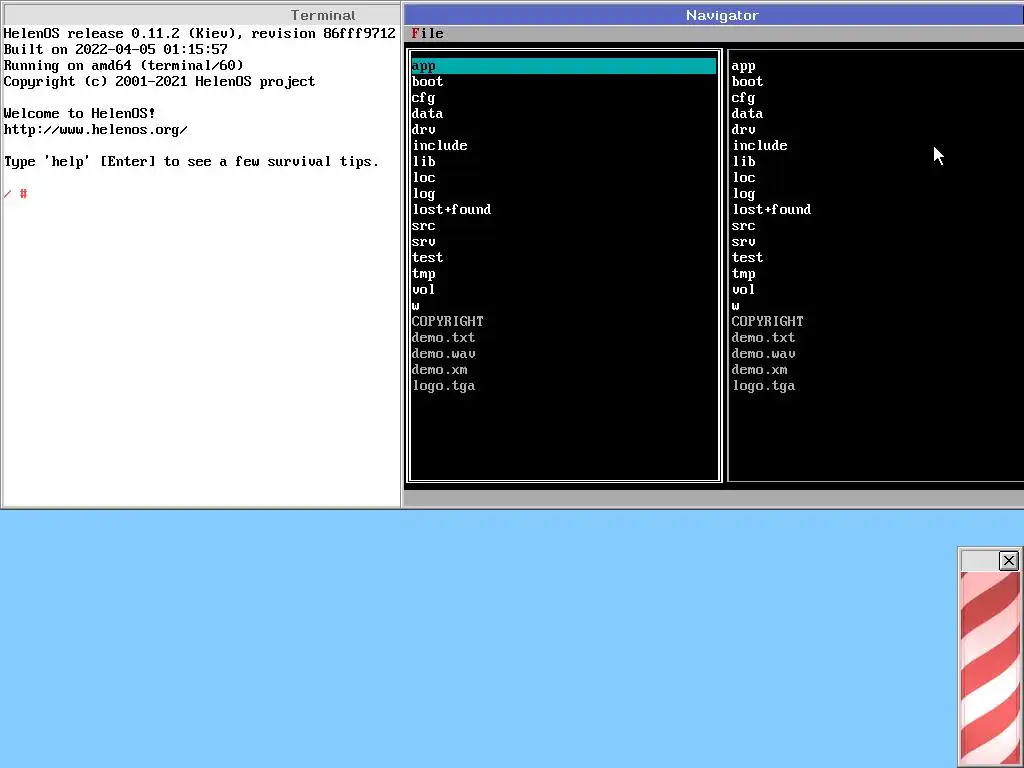
Task: Select vol directory in left panel
Action: click(x=423, y=289)
